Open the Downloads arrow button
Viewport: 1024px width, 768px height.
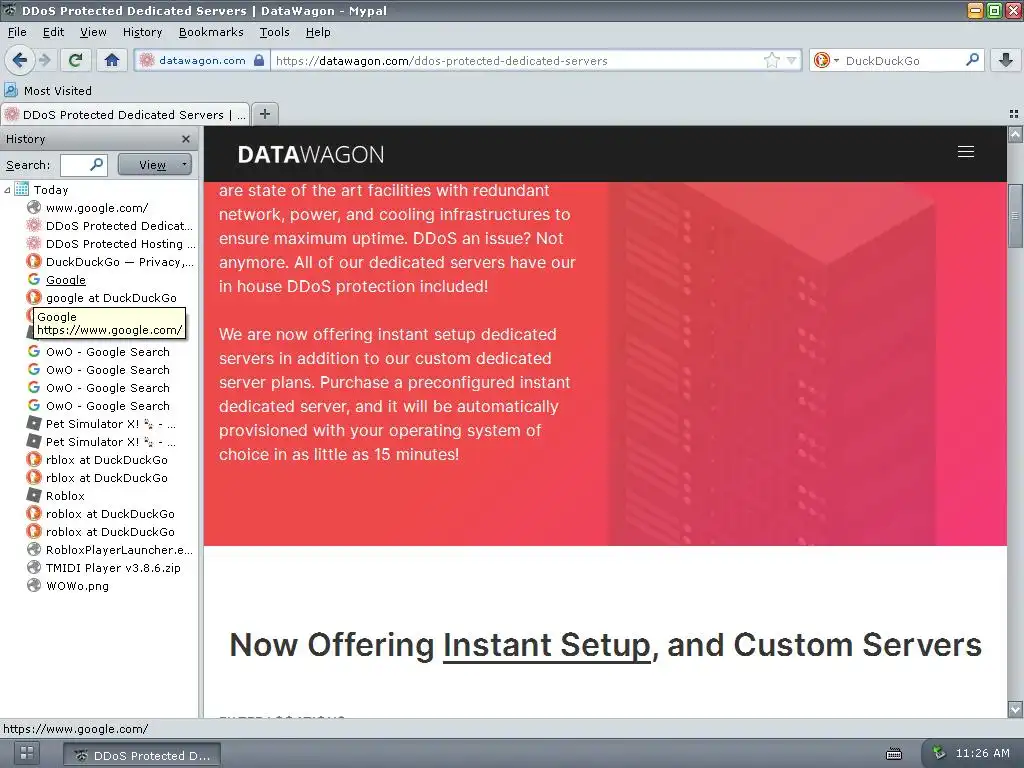(1006, 60)
